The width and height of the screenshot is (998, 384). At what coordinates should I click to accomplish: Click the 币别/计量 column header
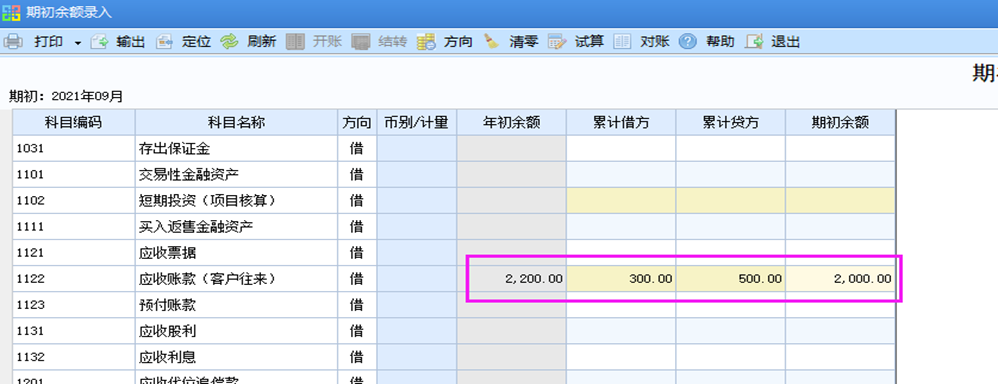pyautogui.click(x=416, y=122)
